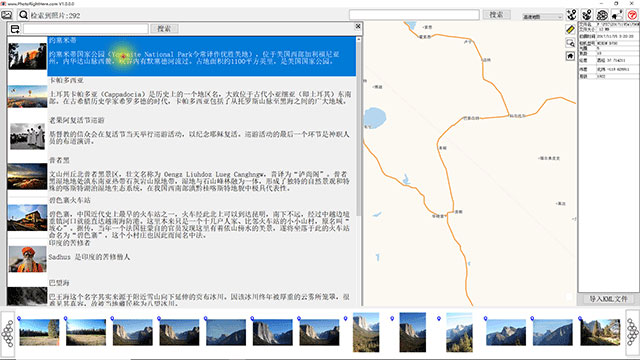The height and width of the screenshot is (360, 640).
Task: Click the orange-turban Sadhu portrait thumbnail
Action: tap(27, 259)
